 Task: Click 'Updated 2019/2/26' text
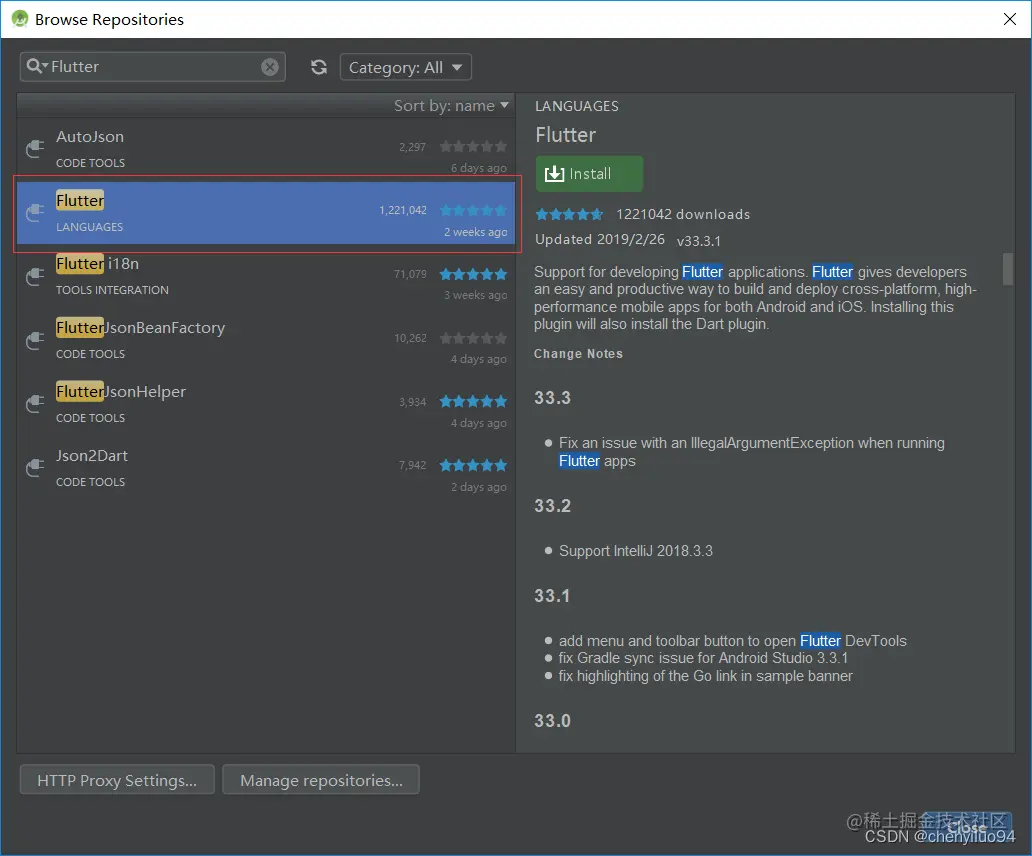pos(600,239)
